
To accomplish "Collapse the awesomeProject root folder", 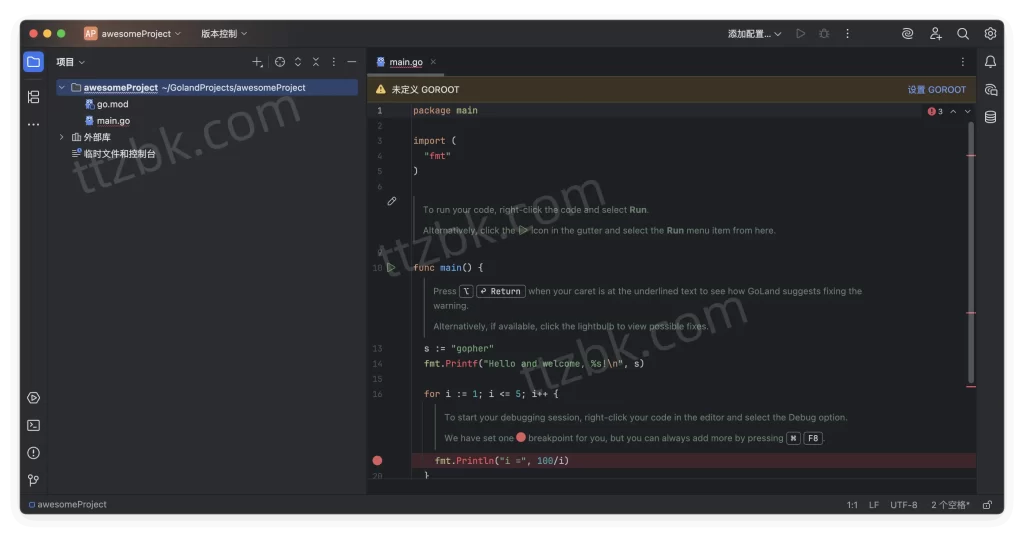I will 62,88.
